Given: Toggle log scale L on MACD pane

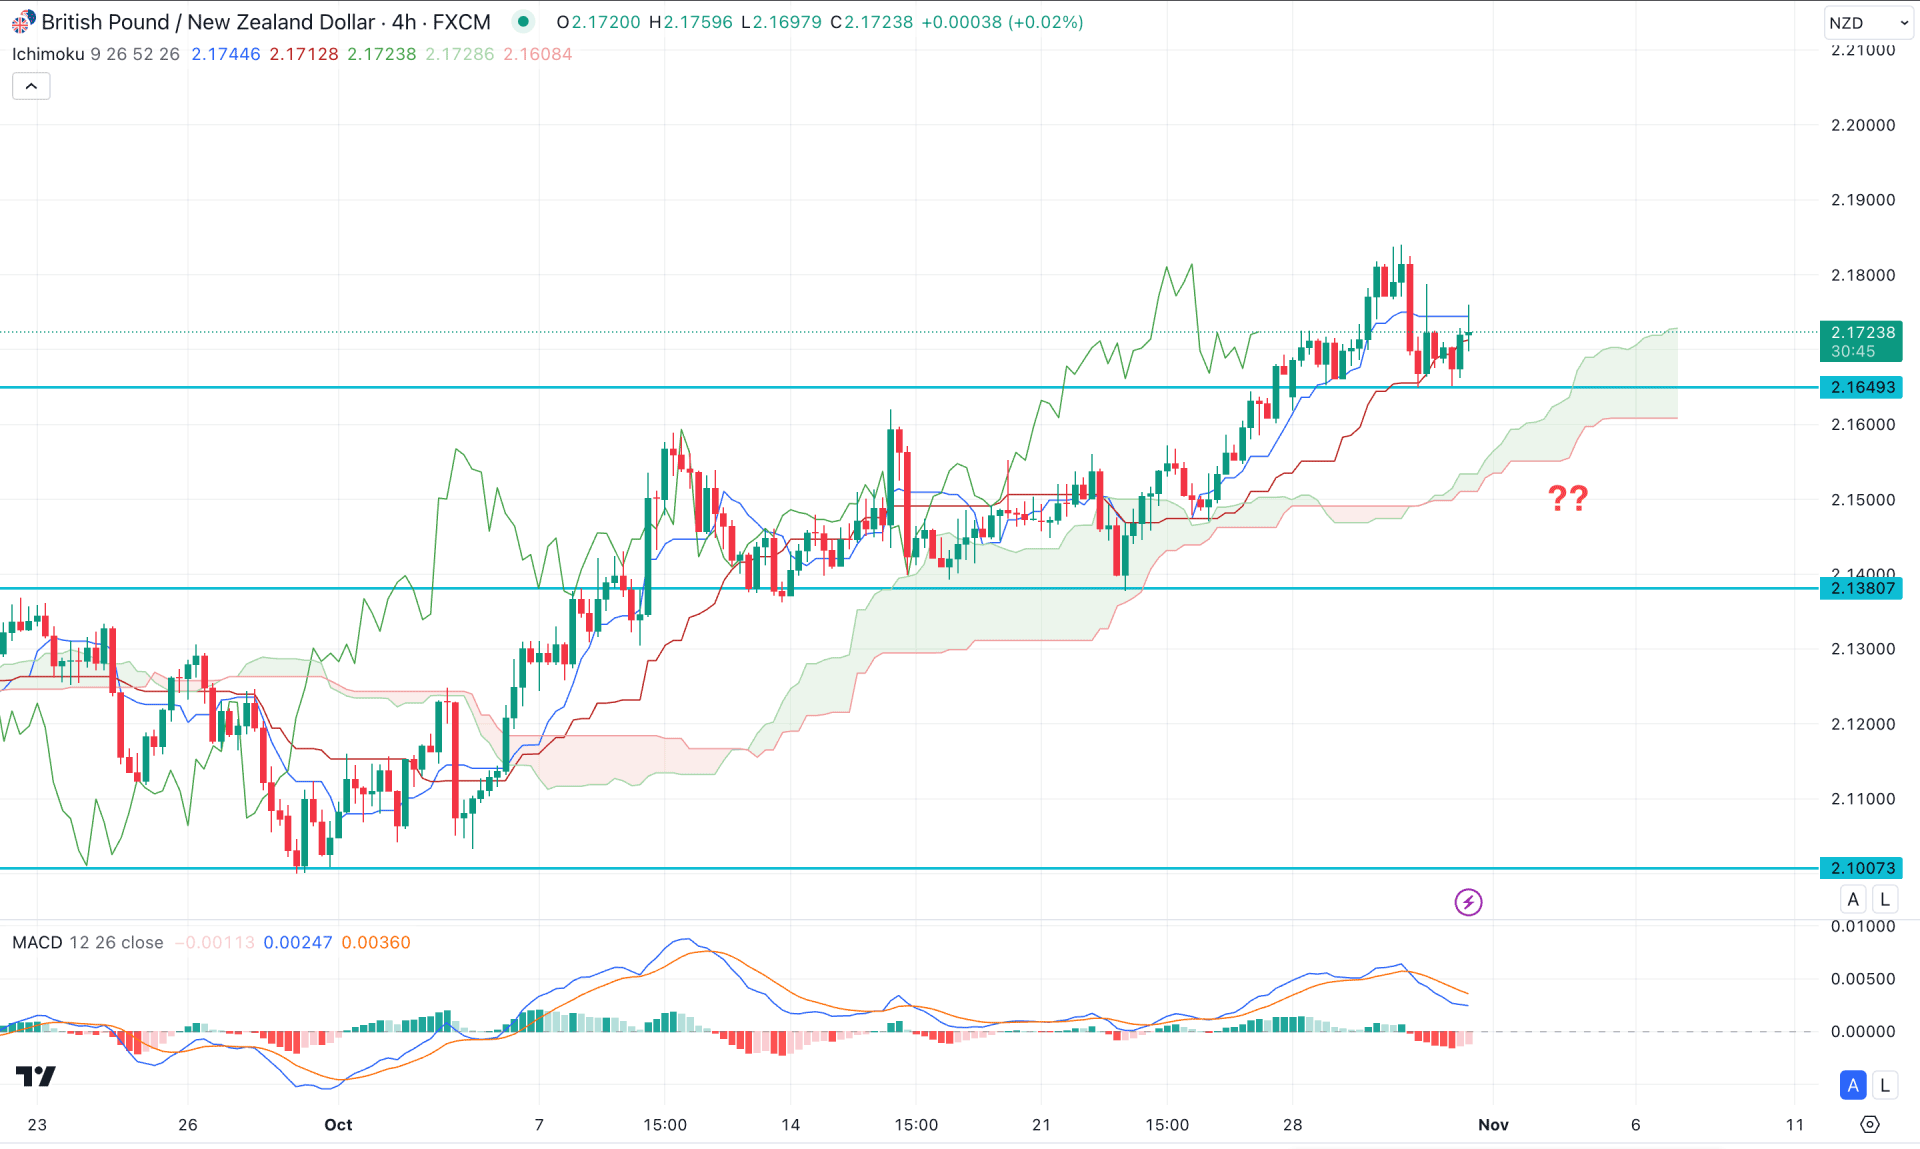Looking at the screenshot, I should pyautogui.click(x=1885, y=1085).
